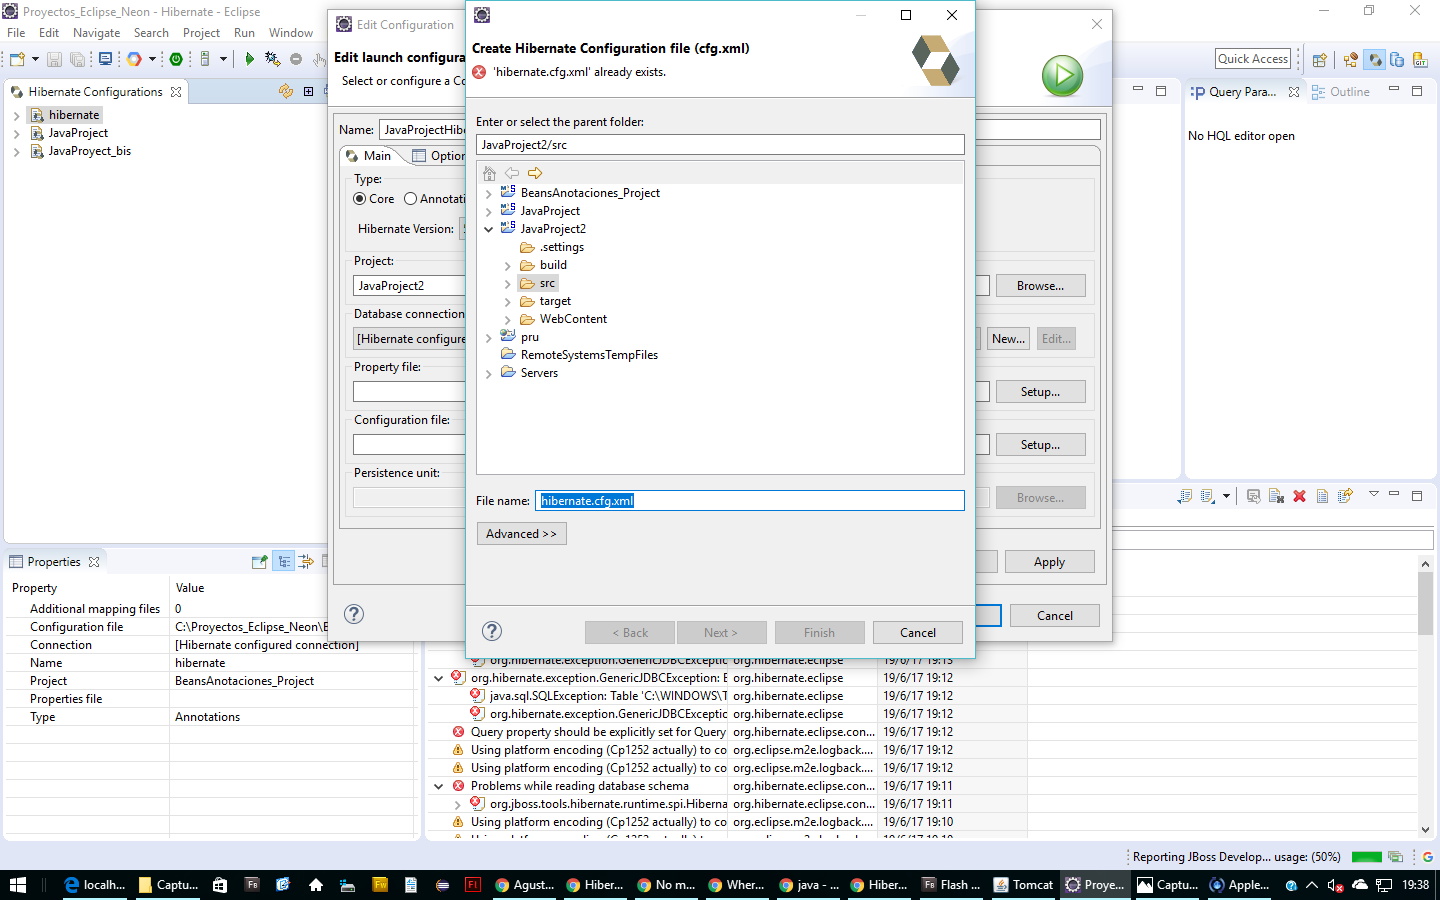Open the Tomcat taskbar item

(x=1023, y=884)
